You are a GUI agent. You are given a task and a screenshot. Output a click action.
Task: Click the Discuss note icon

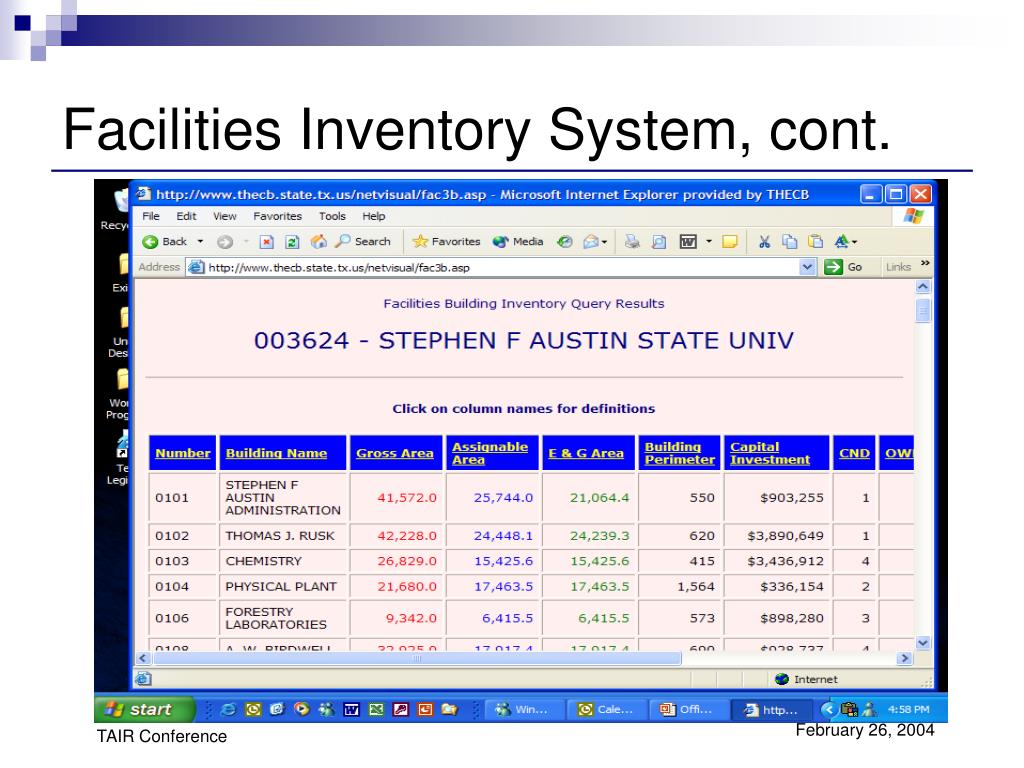[x=730, y=242]
